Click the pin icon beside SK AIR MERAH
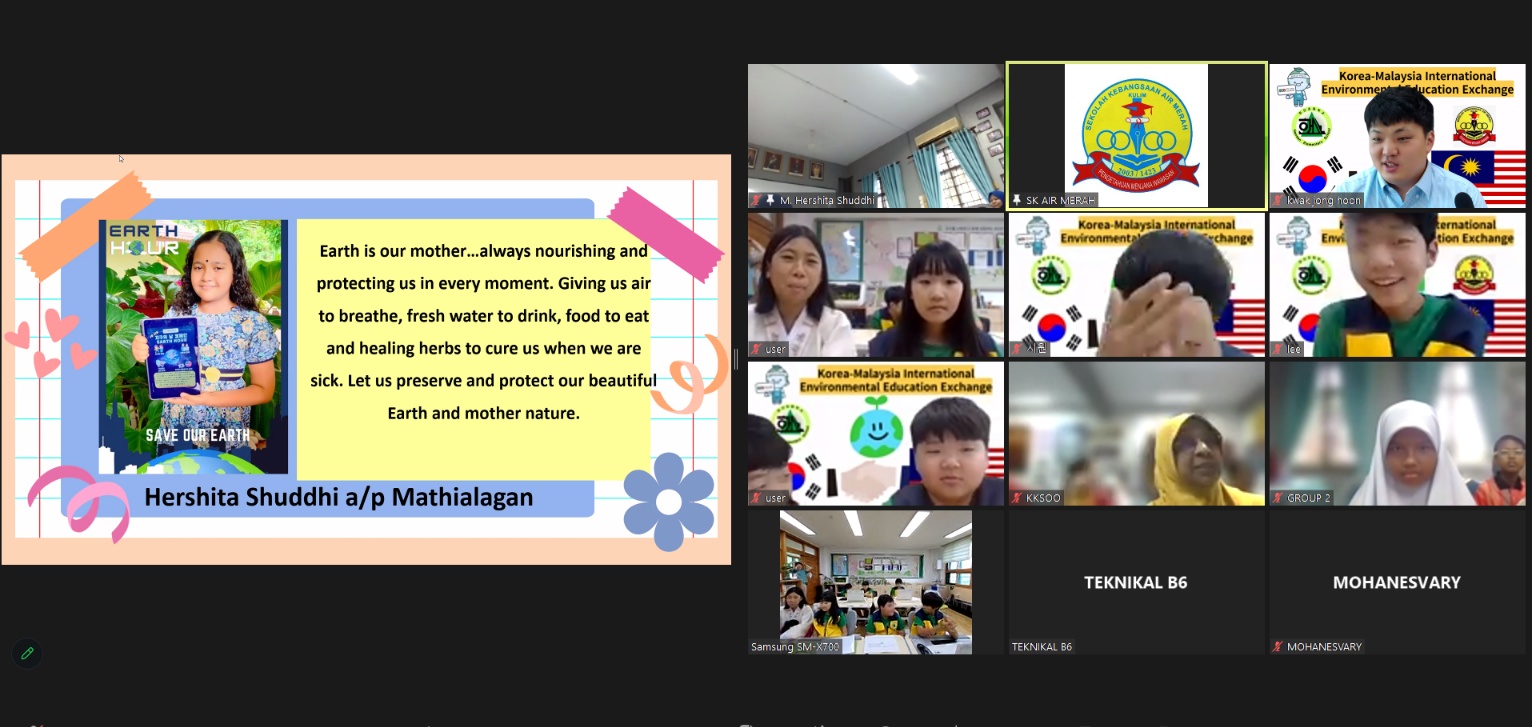1532x727 pixels. coord(1017,200)
